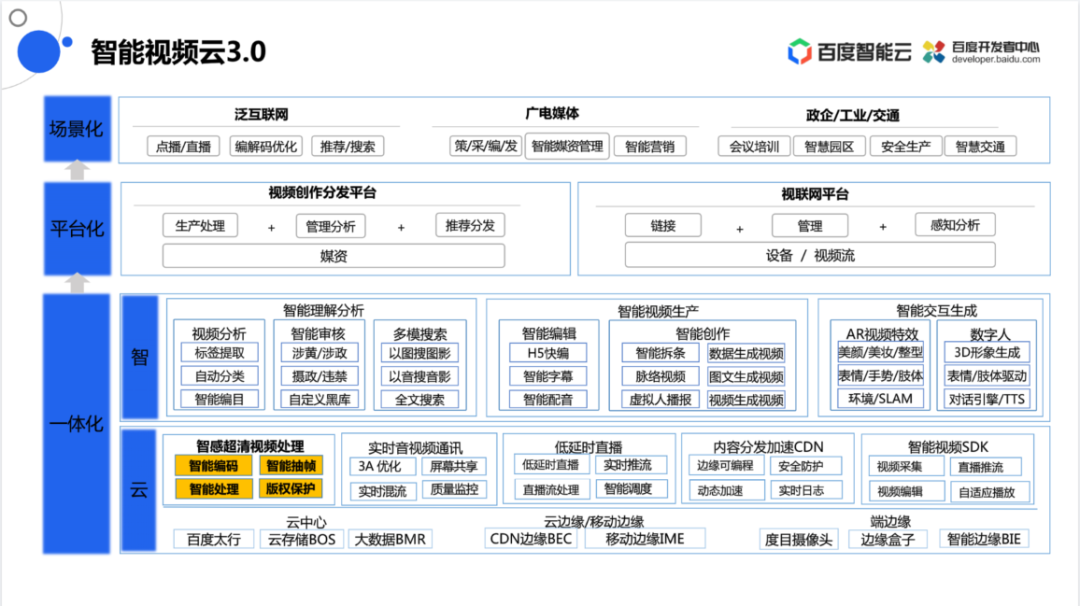
Task: Click the 安全生产 box
Action: pos(906,146)
